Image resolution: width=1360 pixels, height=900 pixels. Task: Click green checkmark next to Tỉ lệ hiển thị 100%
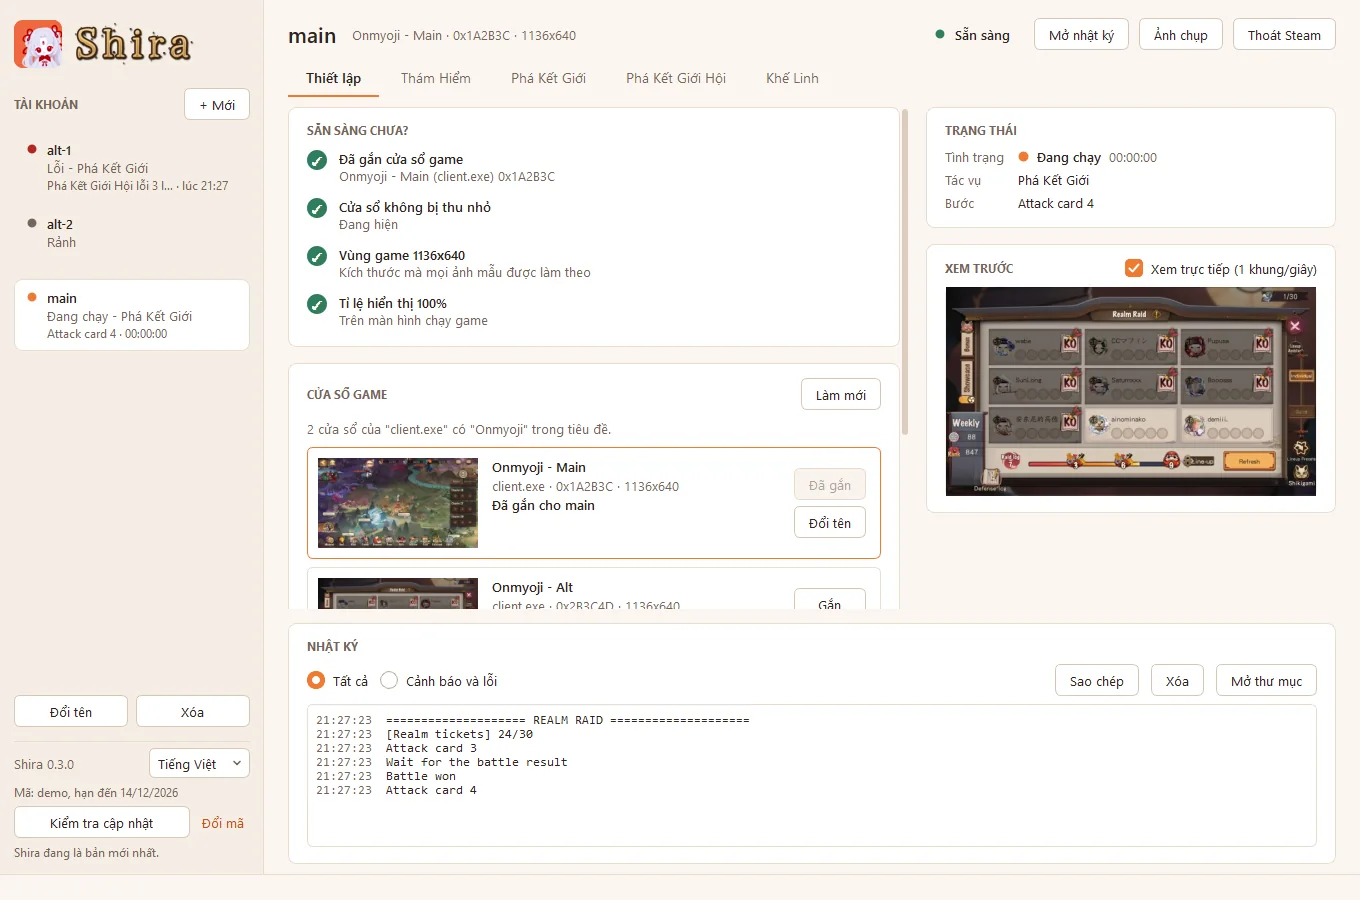(x=317, y=304)
